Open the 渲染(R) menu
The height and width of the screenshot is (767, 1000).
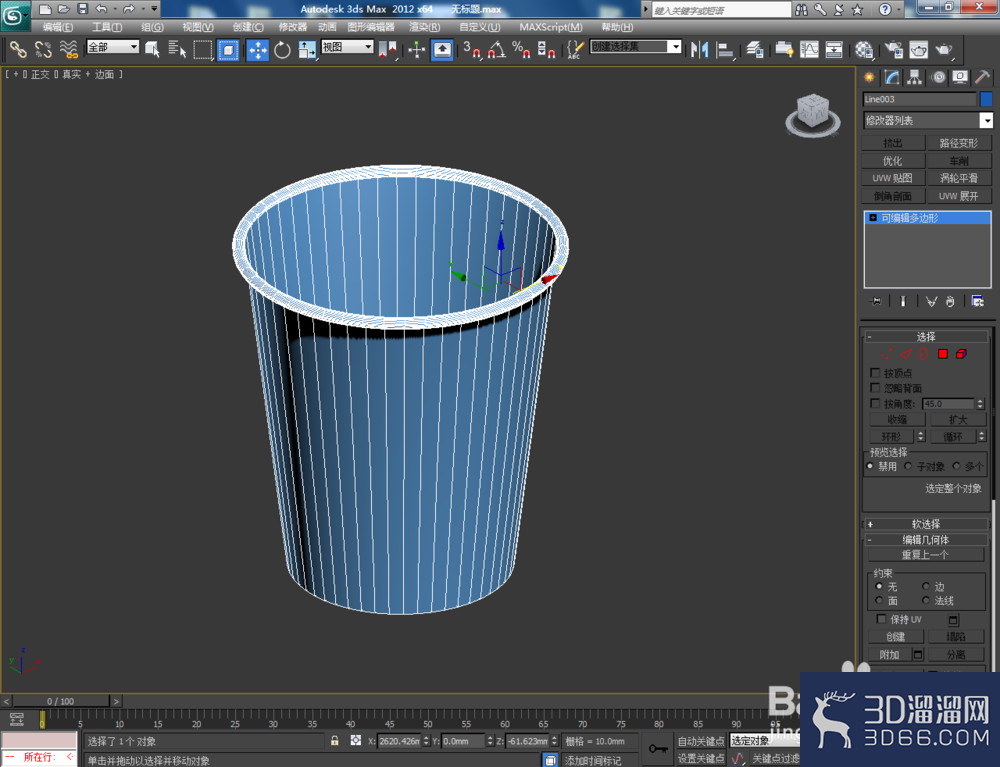[x=424, y=27]
